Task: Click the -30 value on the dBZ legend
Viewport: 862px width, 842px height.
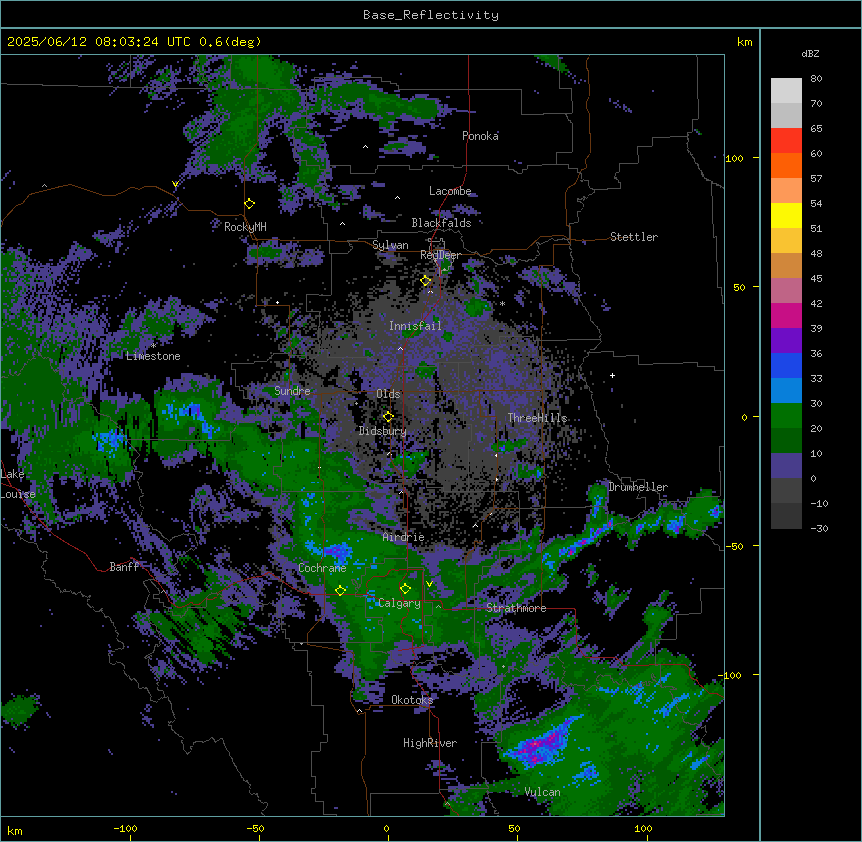Action: coord(819,529)
